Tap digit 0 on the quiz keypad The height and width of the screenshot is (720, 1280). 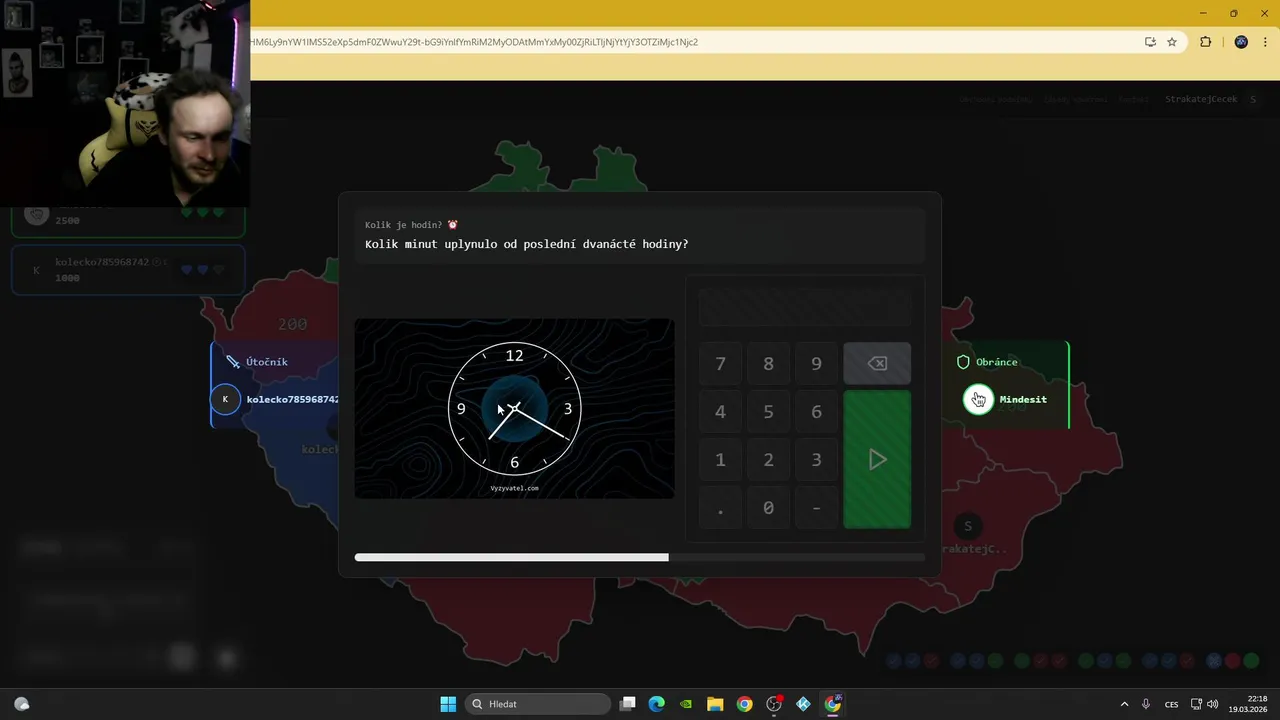click(768, 508)
